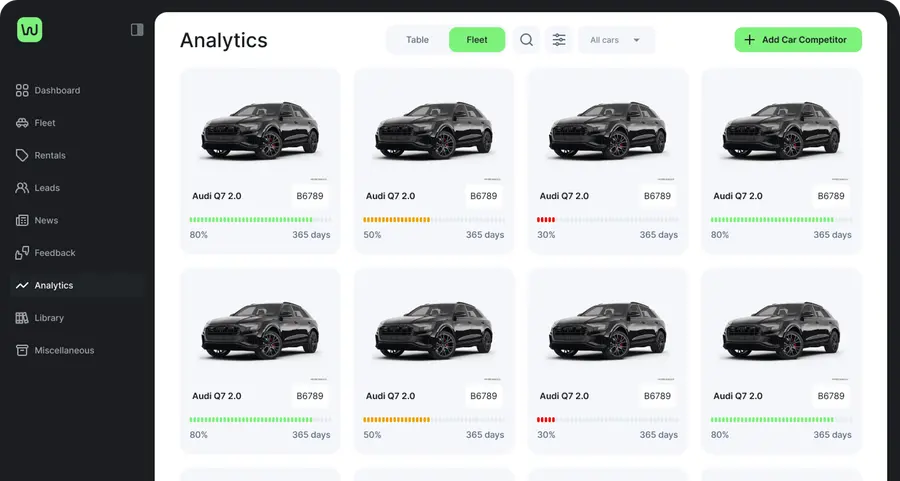Click the News newspaper icon
Image resolution: width=900 pixels, height=481 pixels.
tap(22, 220)
